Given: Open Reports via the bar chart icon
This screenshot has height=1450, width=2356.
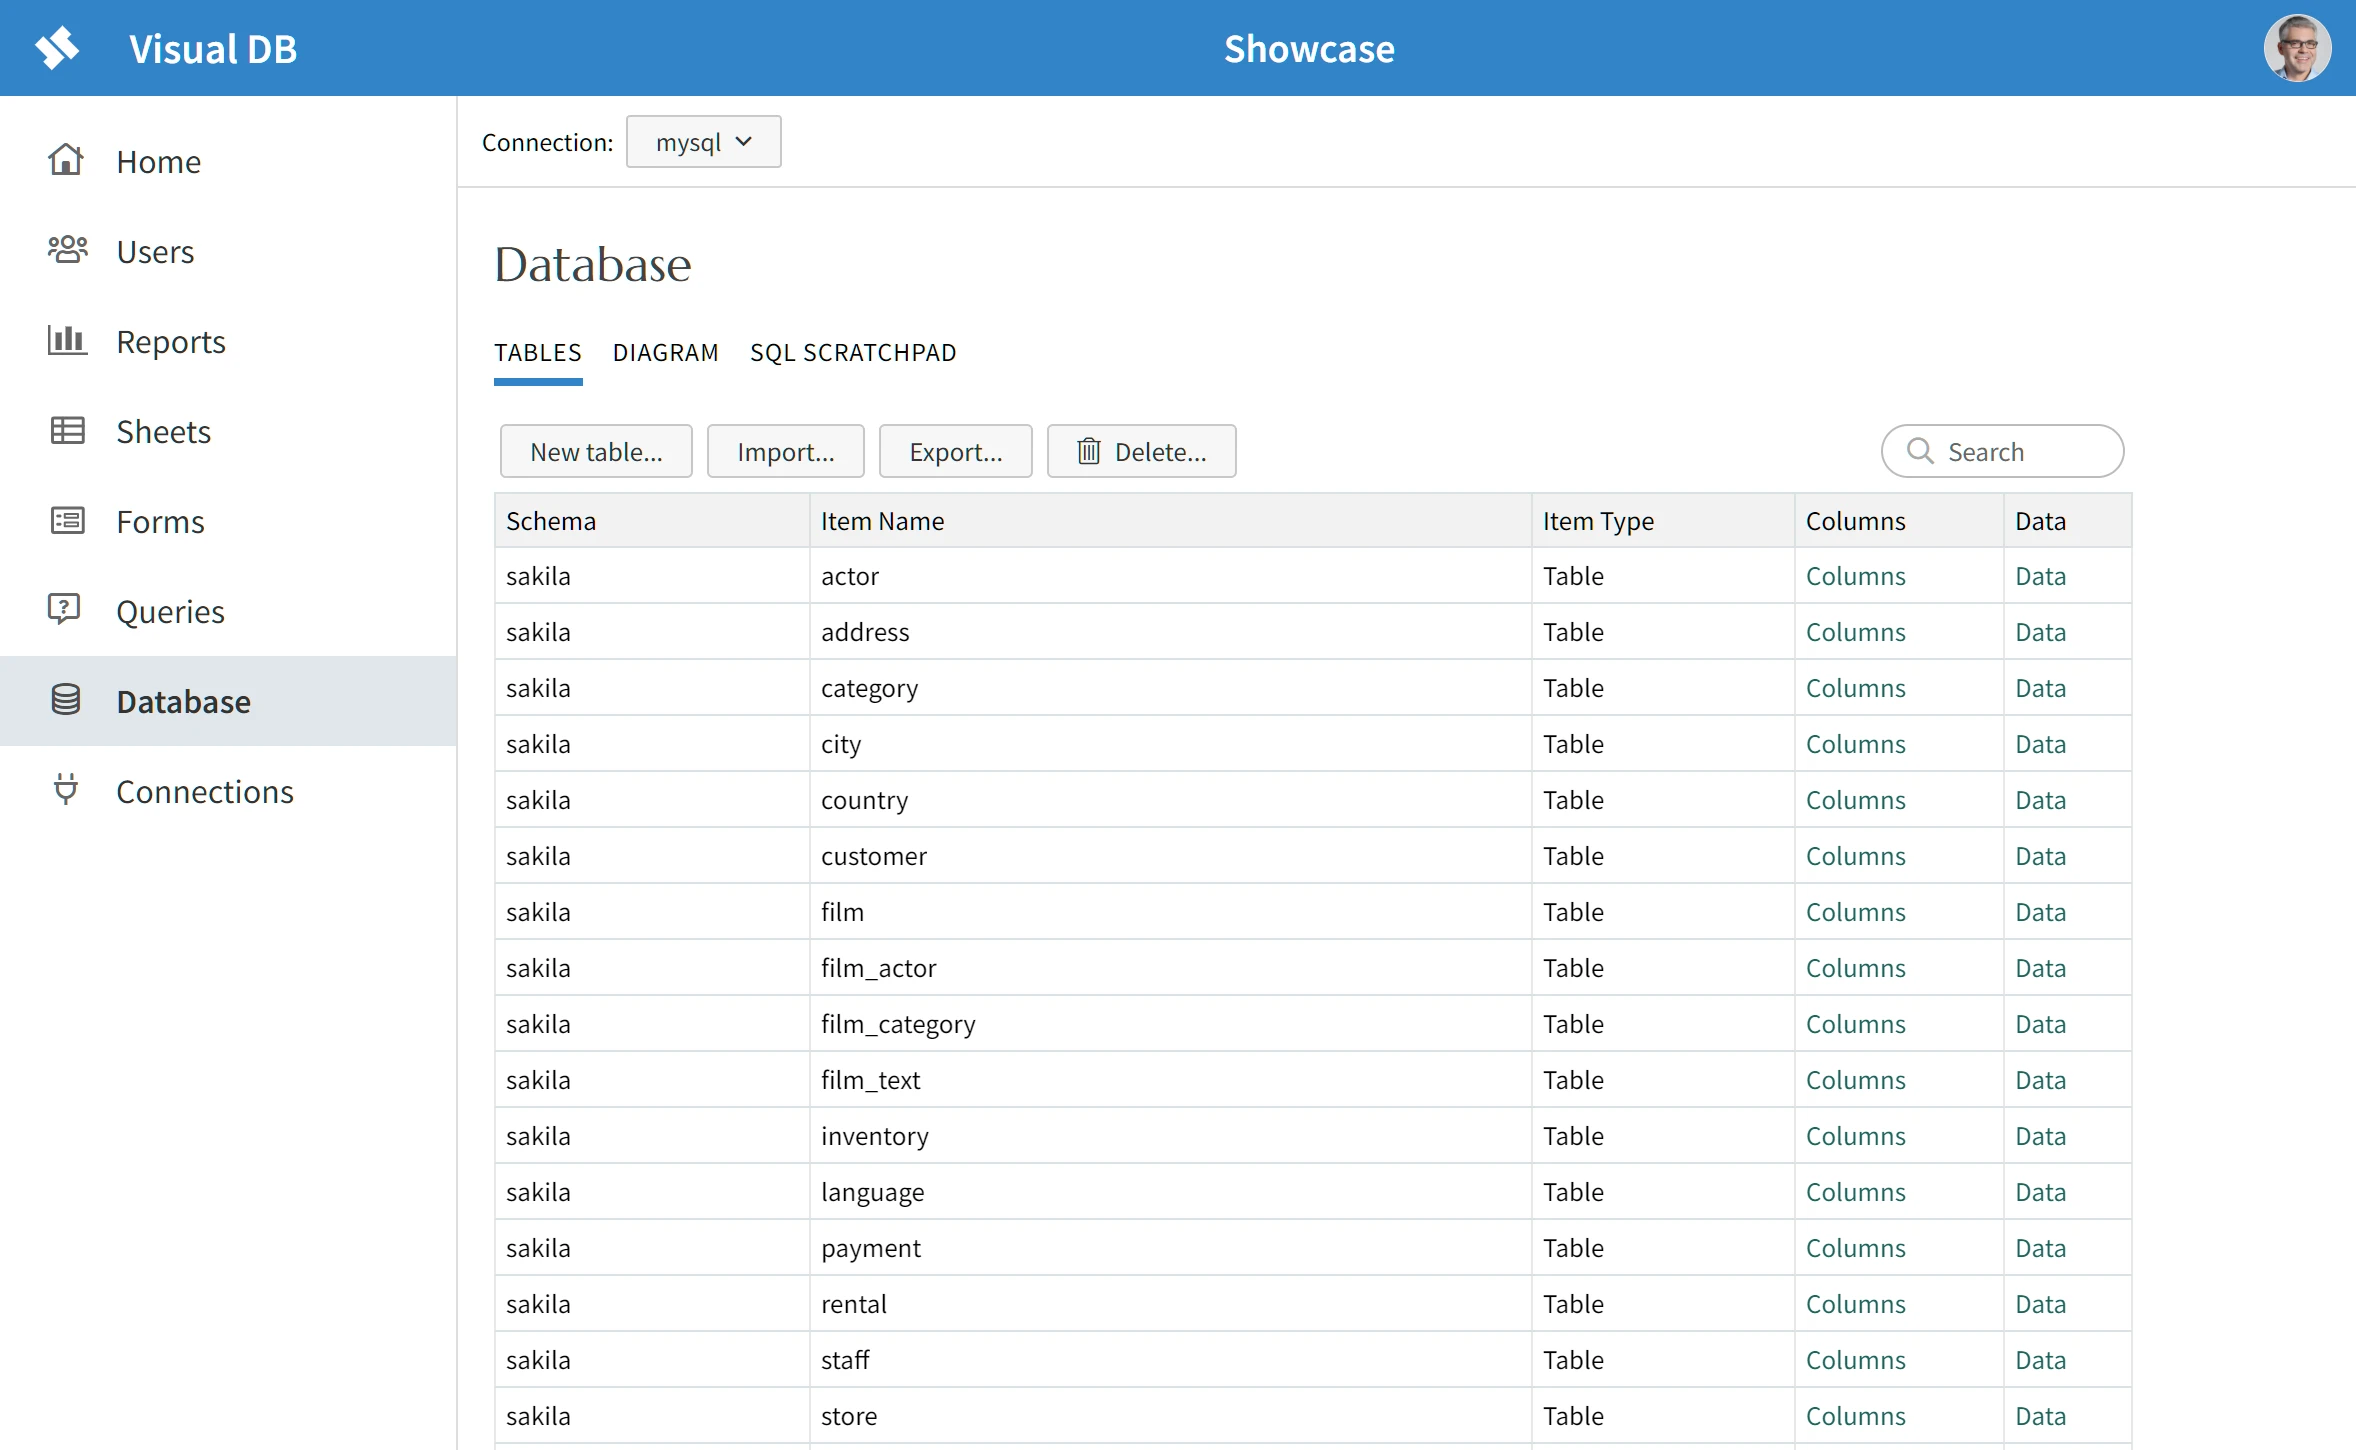Looking at the screenshot, I should pos(67,341).
